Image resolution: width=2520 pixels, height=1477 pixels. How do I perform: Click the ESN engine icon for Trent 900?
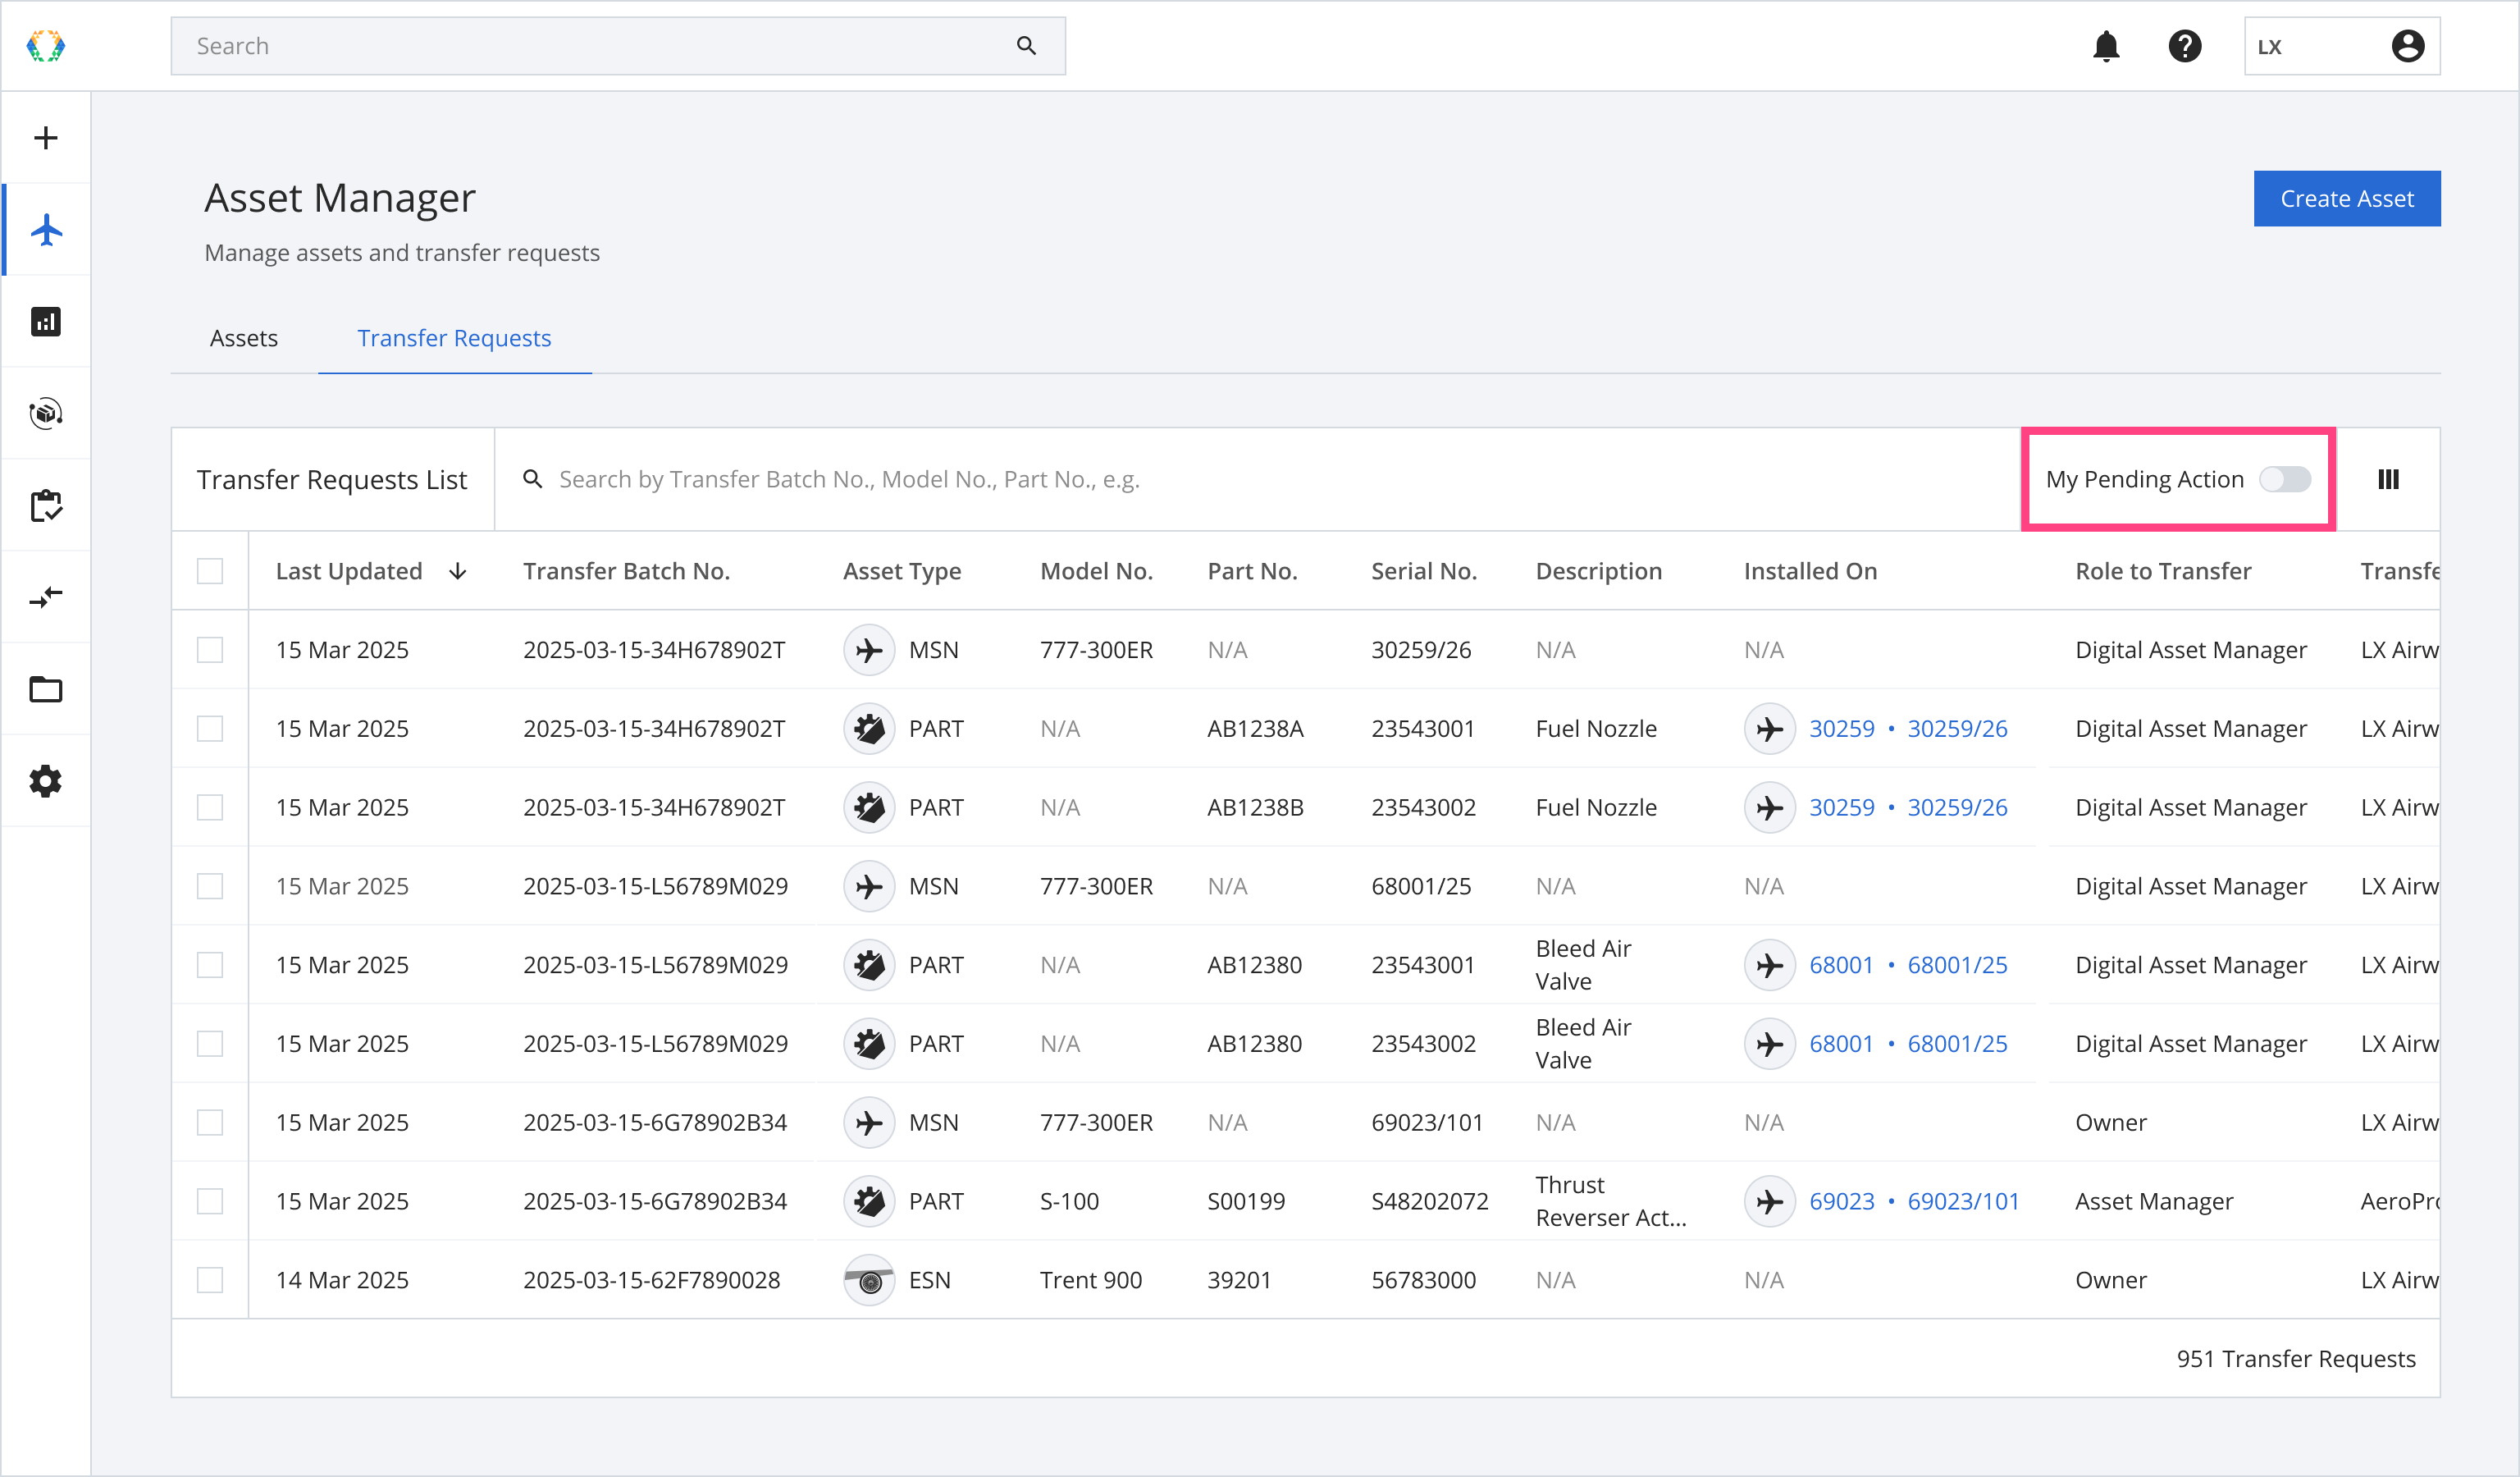[x=869, y=1280]
